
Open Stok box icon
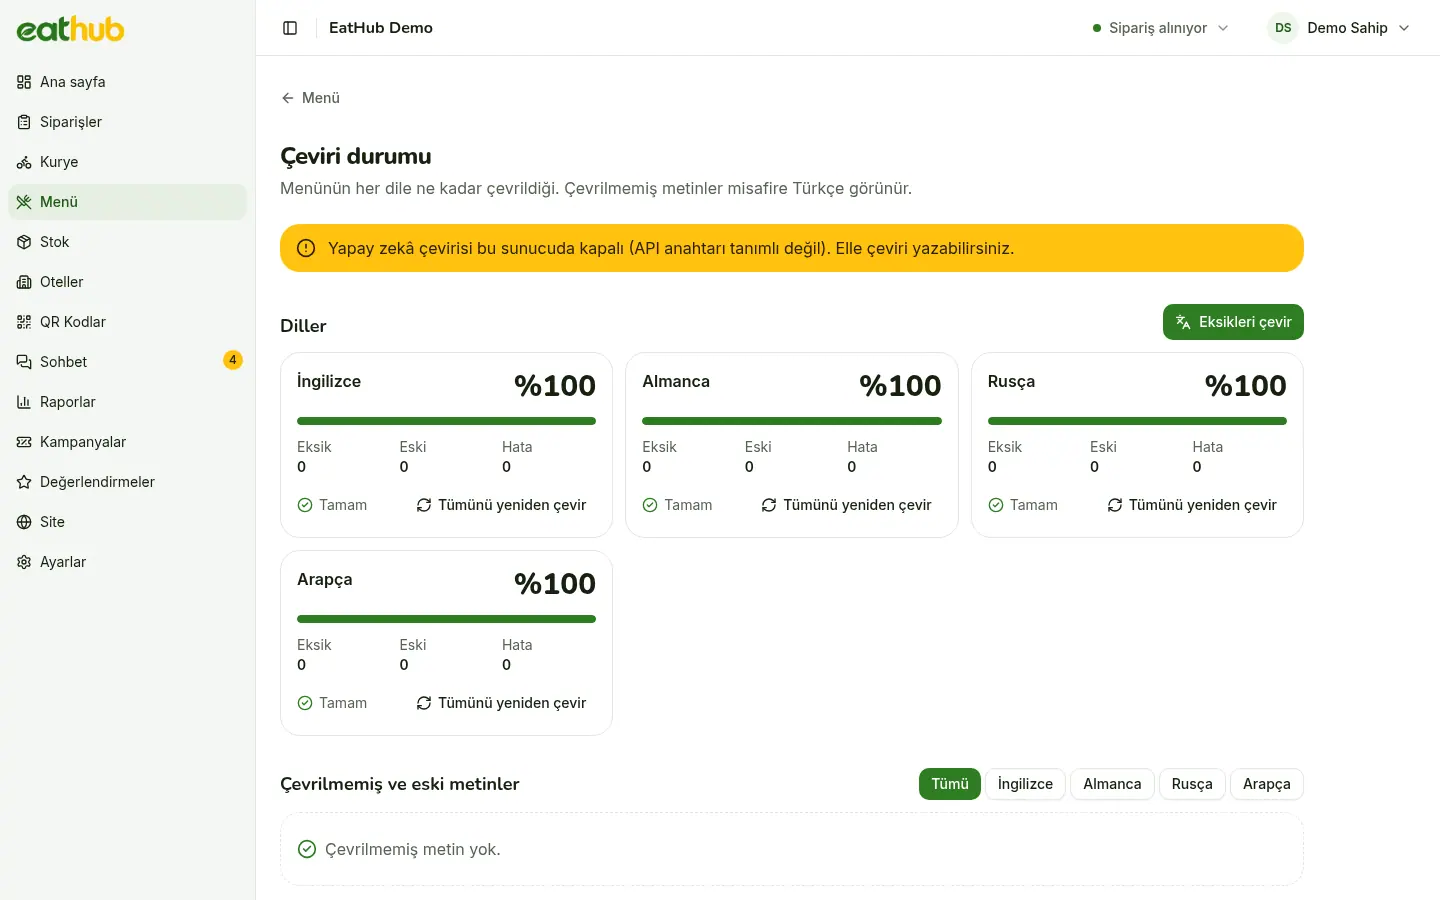tap(24, 242)
